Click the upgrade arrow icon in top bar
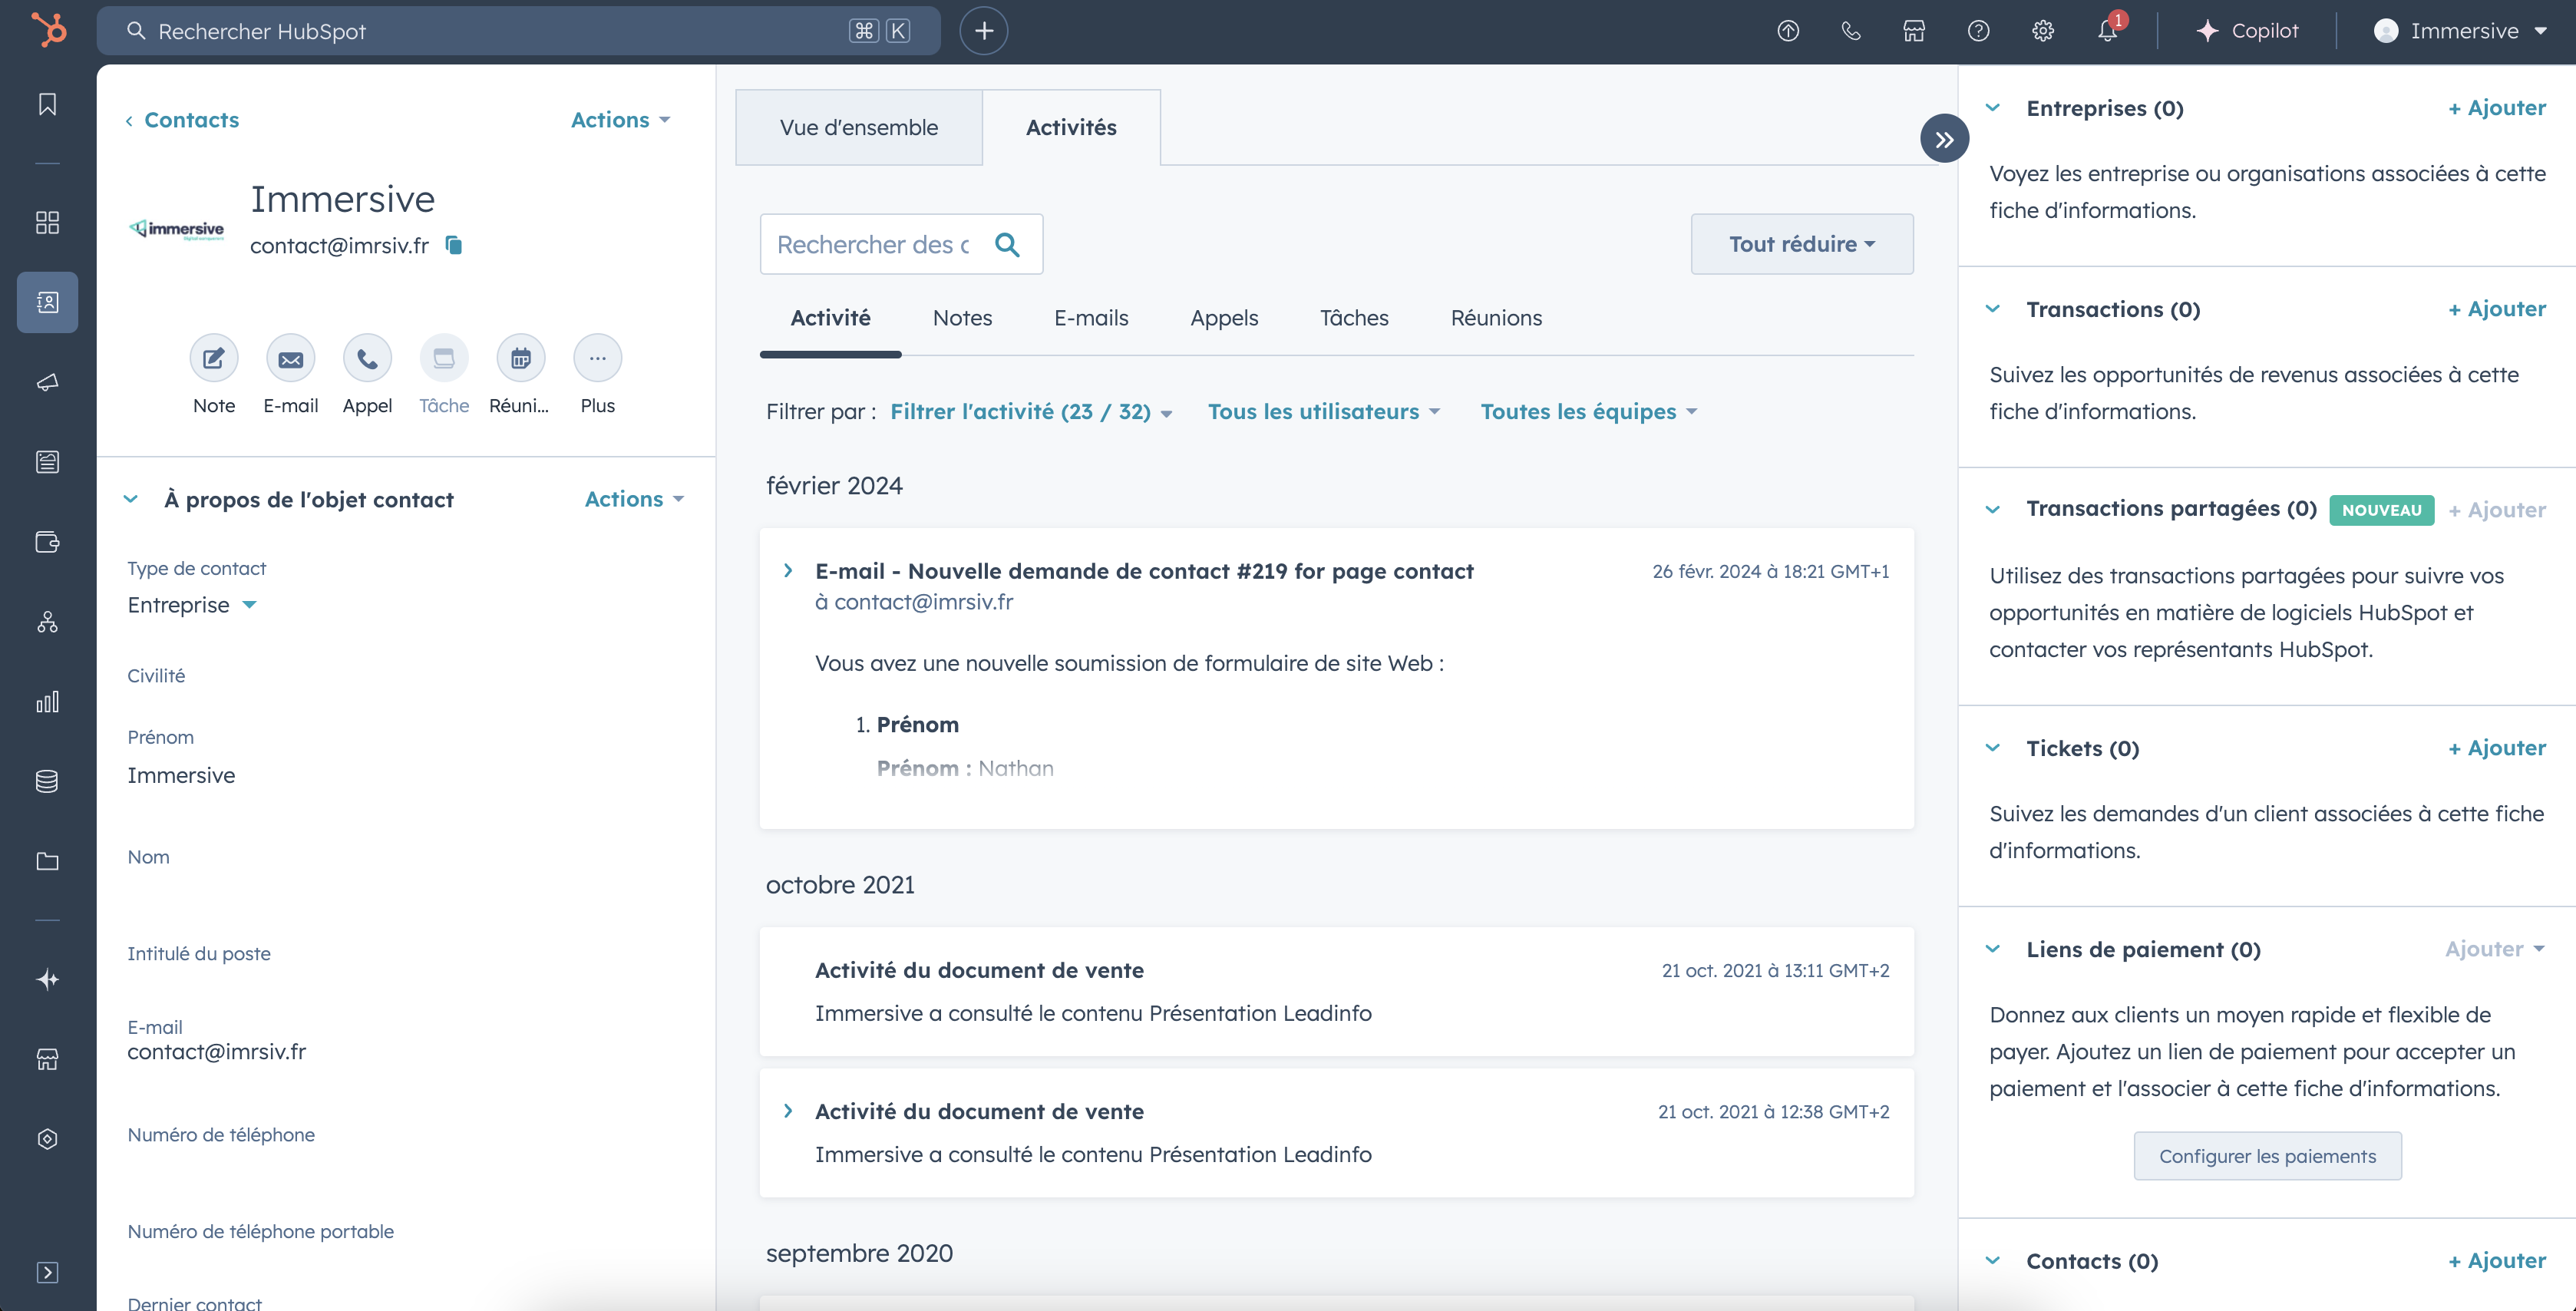The height and width of the screenshot is (1311, 2576). [1788, 31]
